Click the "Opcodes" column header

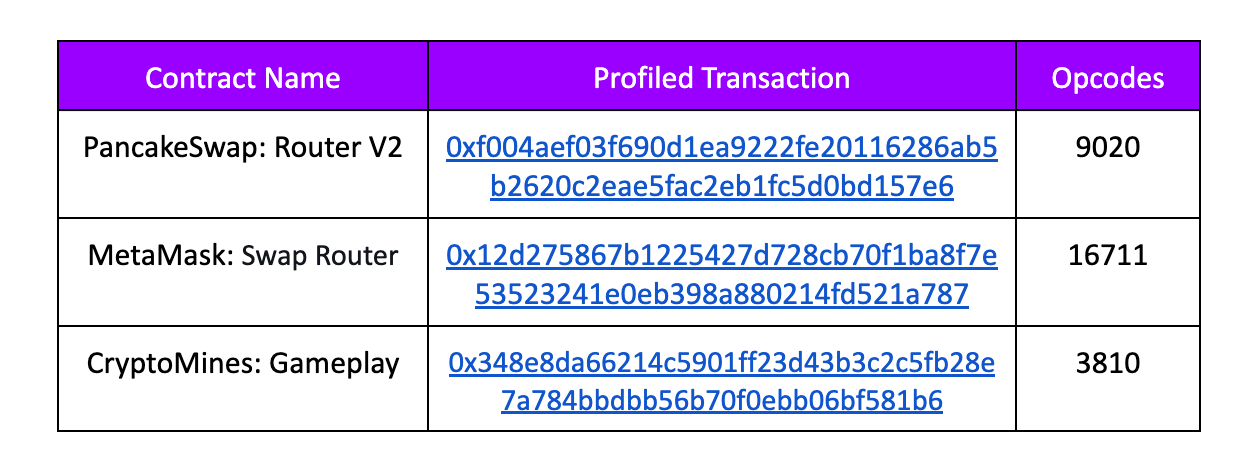pos(1107,78)
